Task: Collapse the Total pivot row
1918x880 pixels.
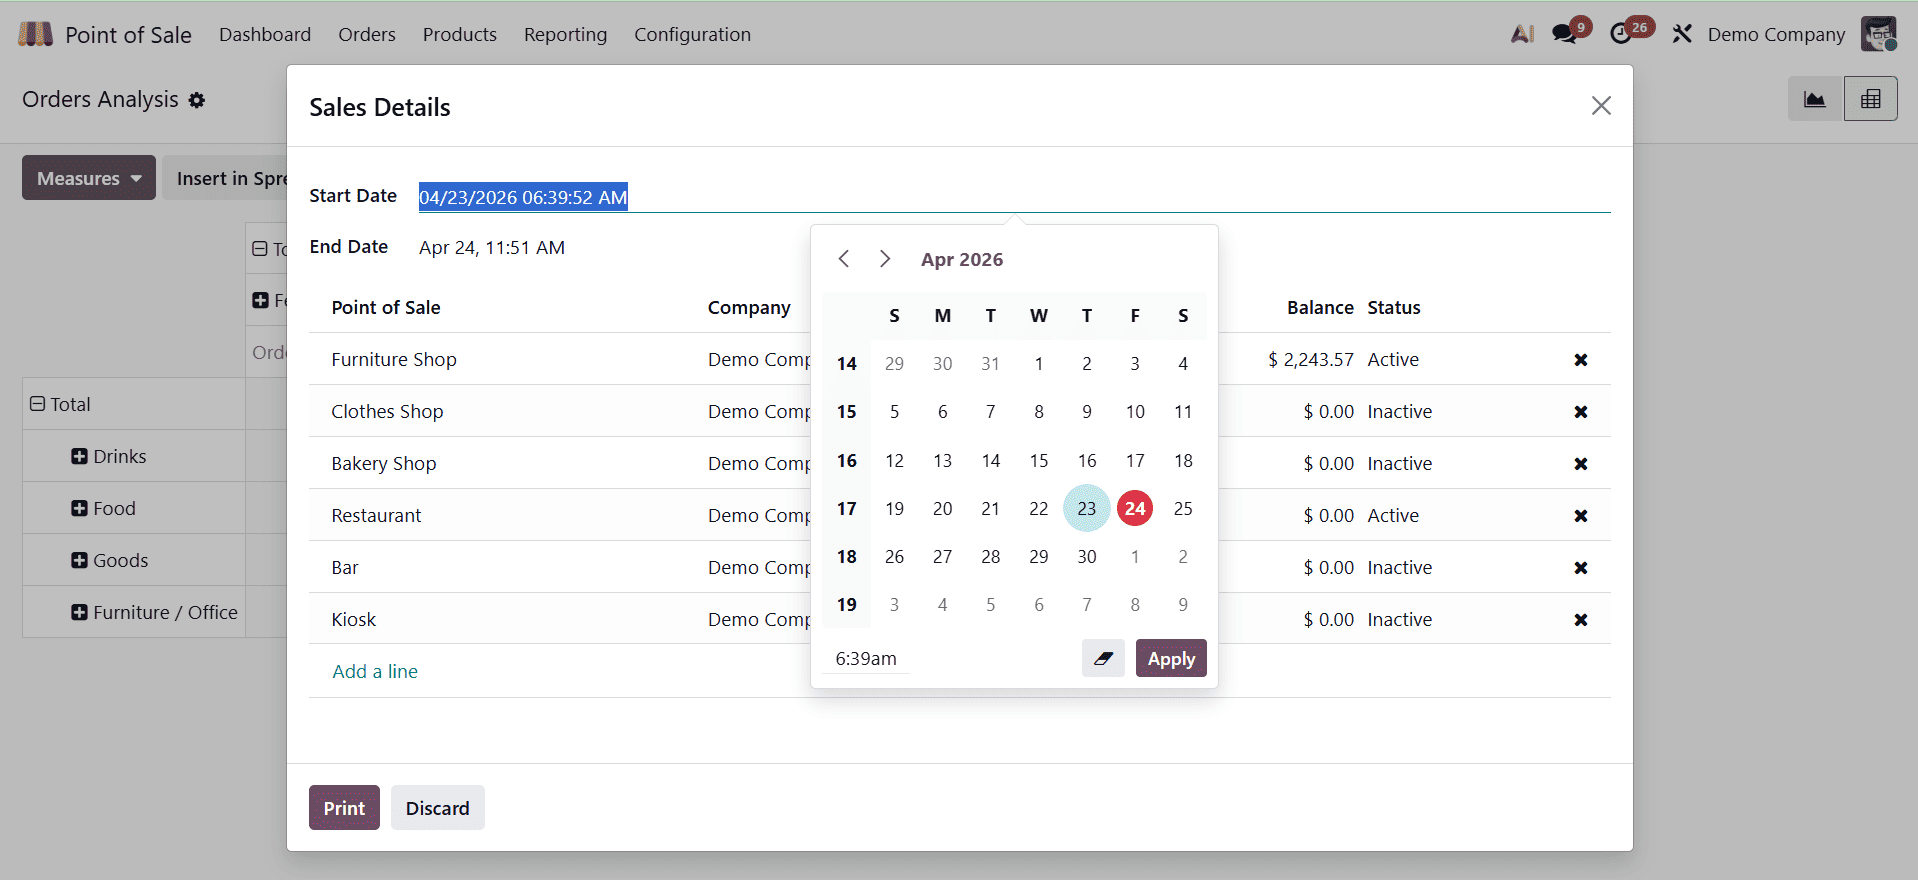Action: tap(38, 404)
